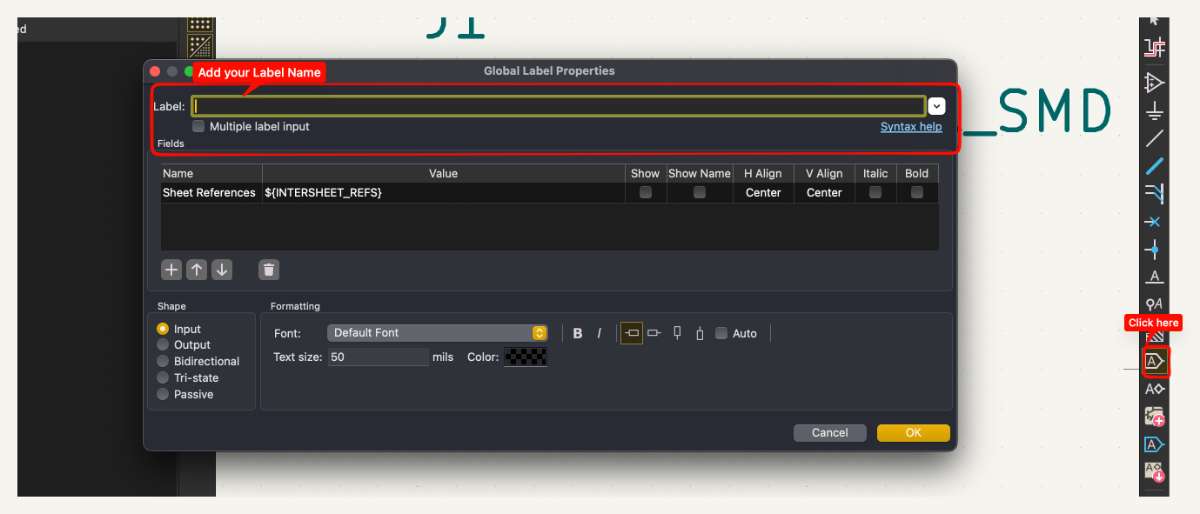Screen dimensions: 1200x514
Task: Set label orientation with third vertical icon
Action: pyautogui.click(x=677, y=333)
